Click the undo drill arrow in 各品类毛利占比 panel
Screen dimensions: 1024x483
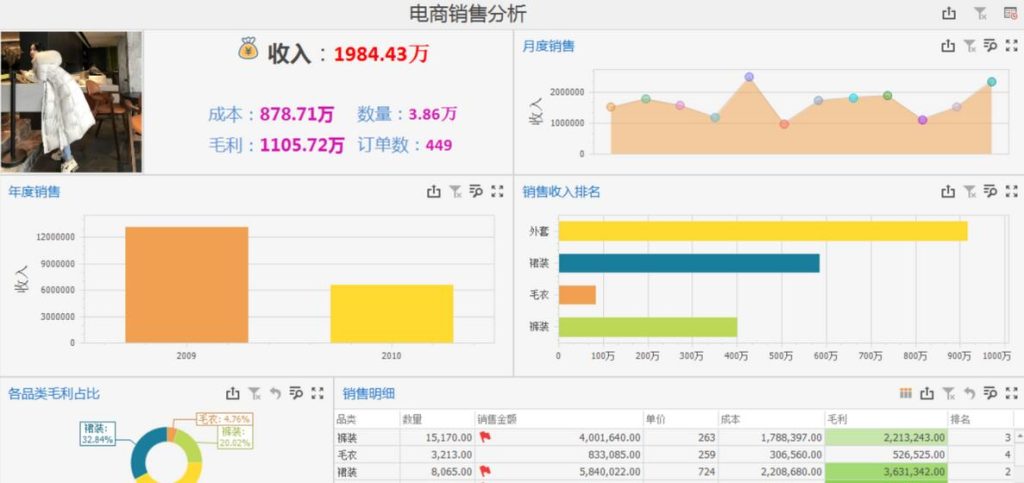276,393
